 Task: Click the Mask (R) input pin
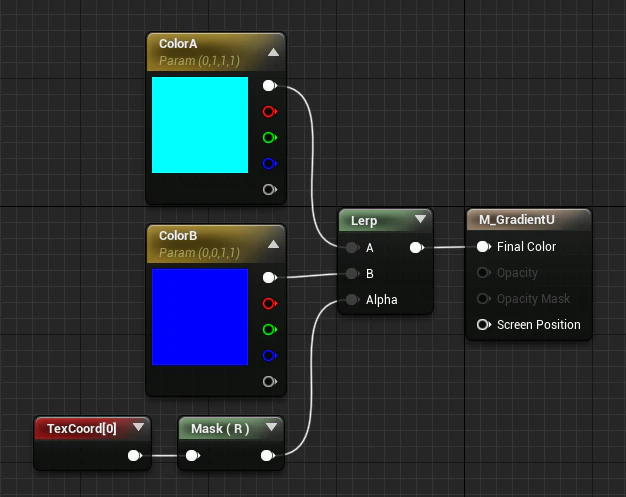(x=193, y=455)
